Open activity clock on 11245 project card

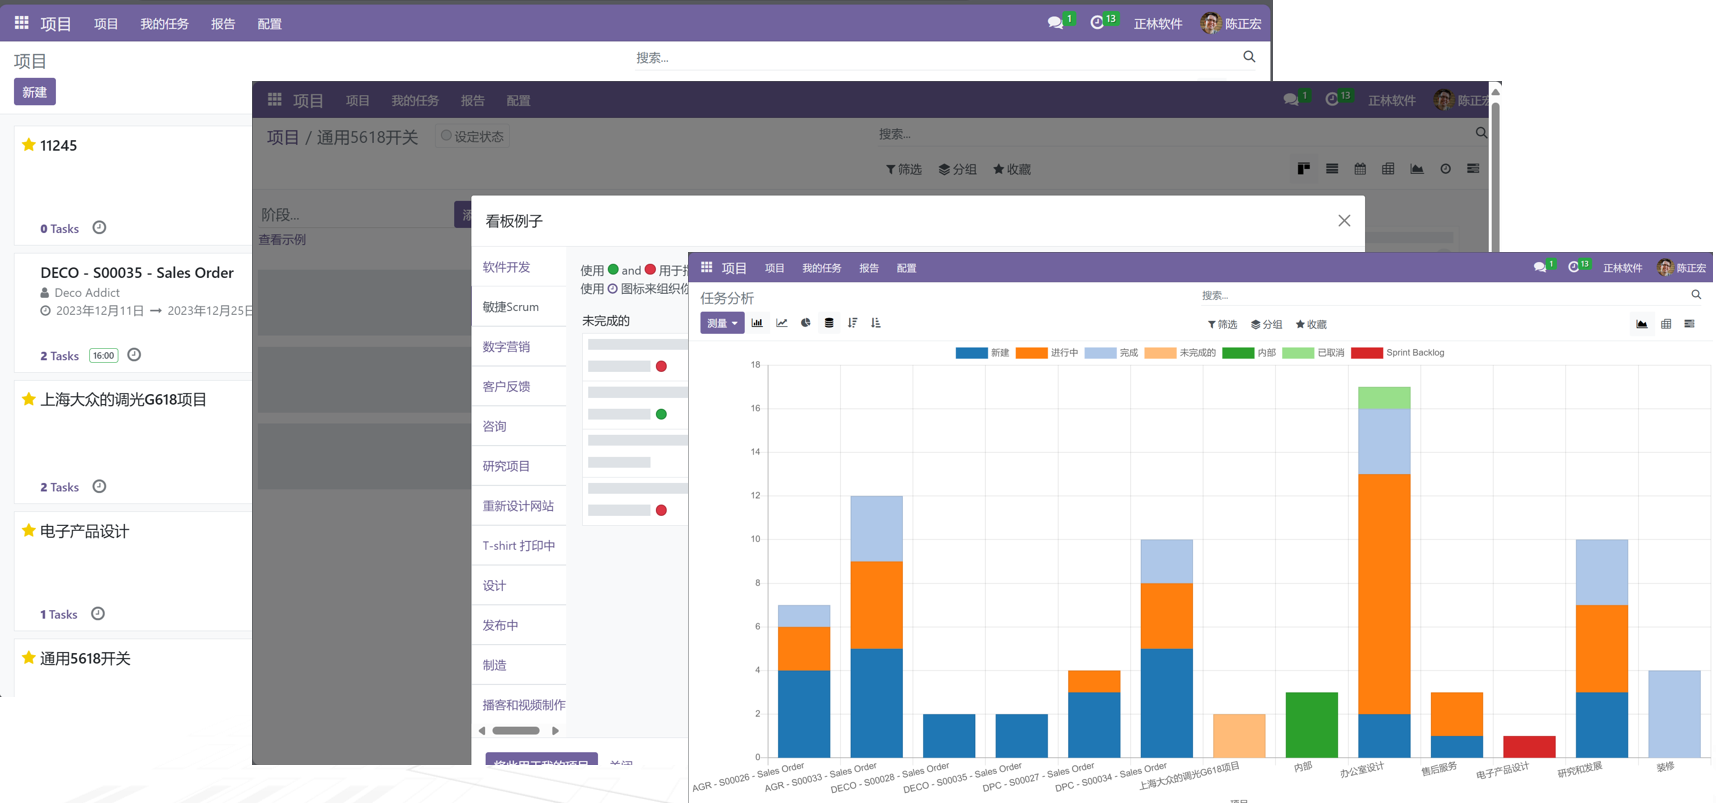point(99,228)
